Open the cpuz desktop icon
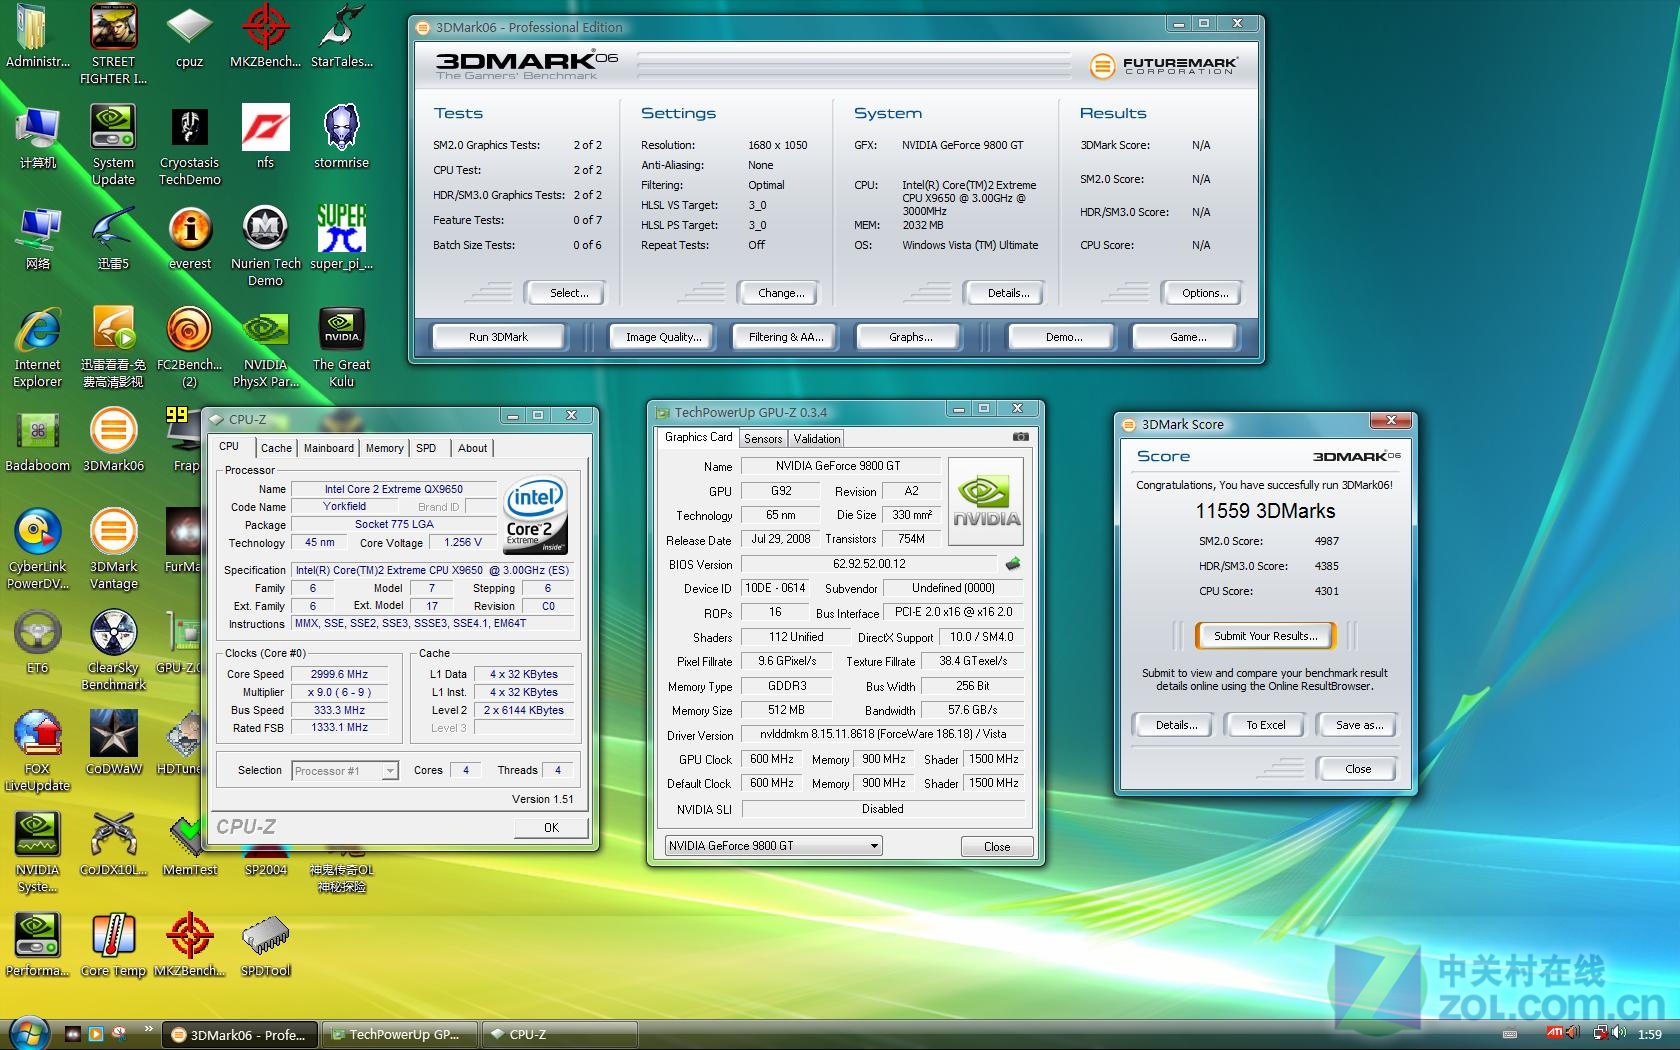 coord(189,37)
